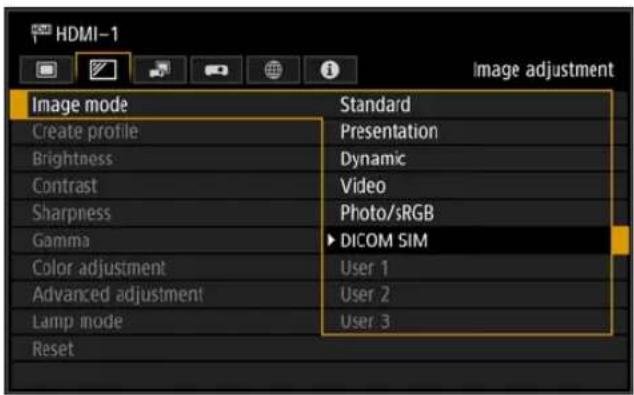Screen dimensions: 634x395
Task: Open the Input settings tab icon
Action: tap(46, 70)
